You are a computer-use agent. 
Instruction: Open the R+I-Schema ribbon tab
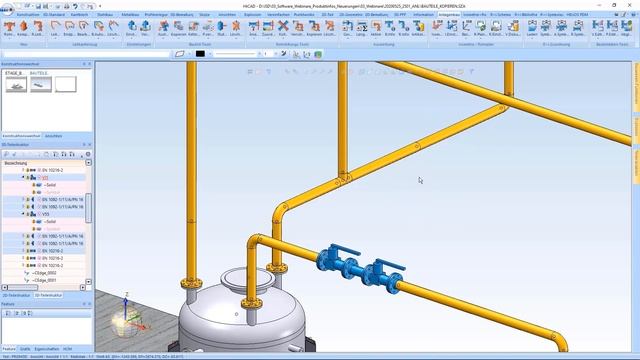click(500, 15)
